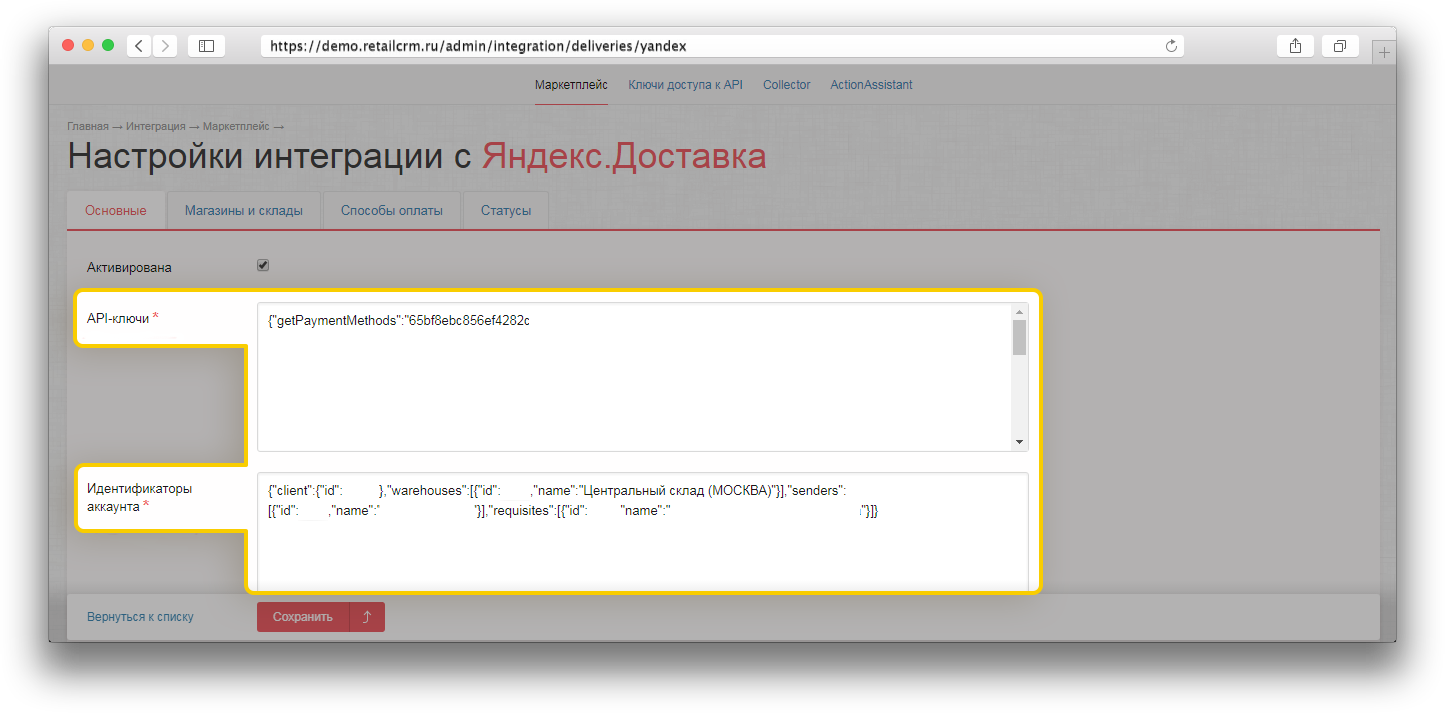
Task: Follow the Маркетплейс breadcrumb link
Action: click(x=236, y=127)
